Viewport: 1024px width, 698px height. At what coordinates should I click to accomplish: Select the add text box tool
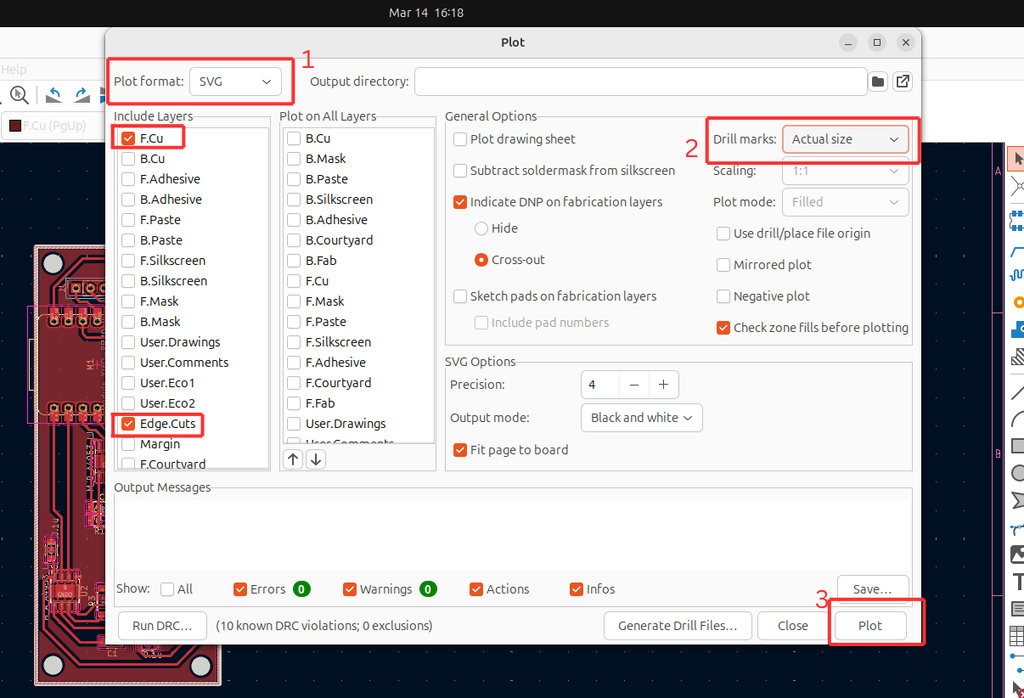(x=1017, y=609)
